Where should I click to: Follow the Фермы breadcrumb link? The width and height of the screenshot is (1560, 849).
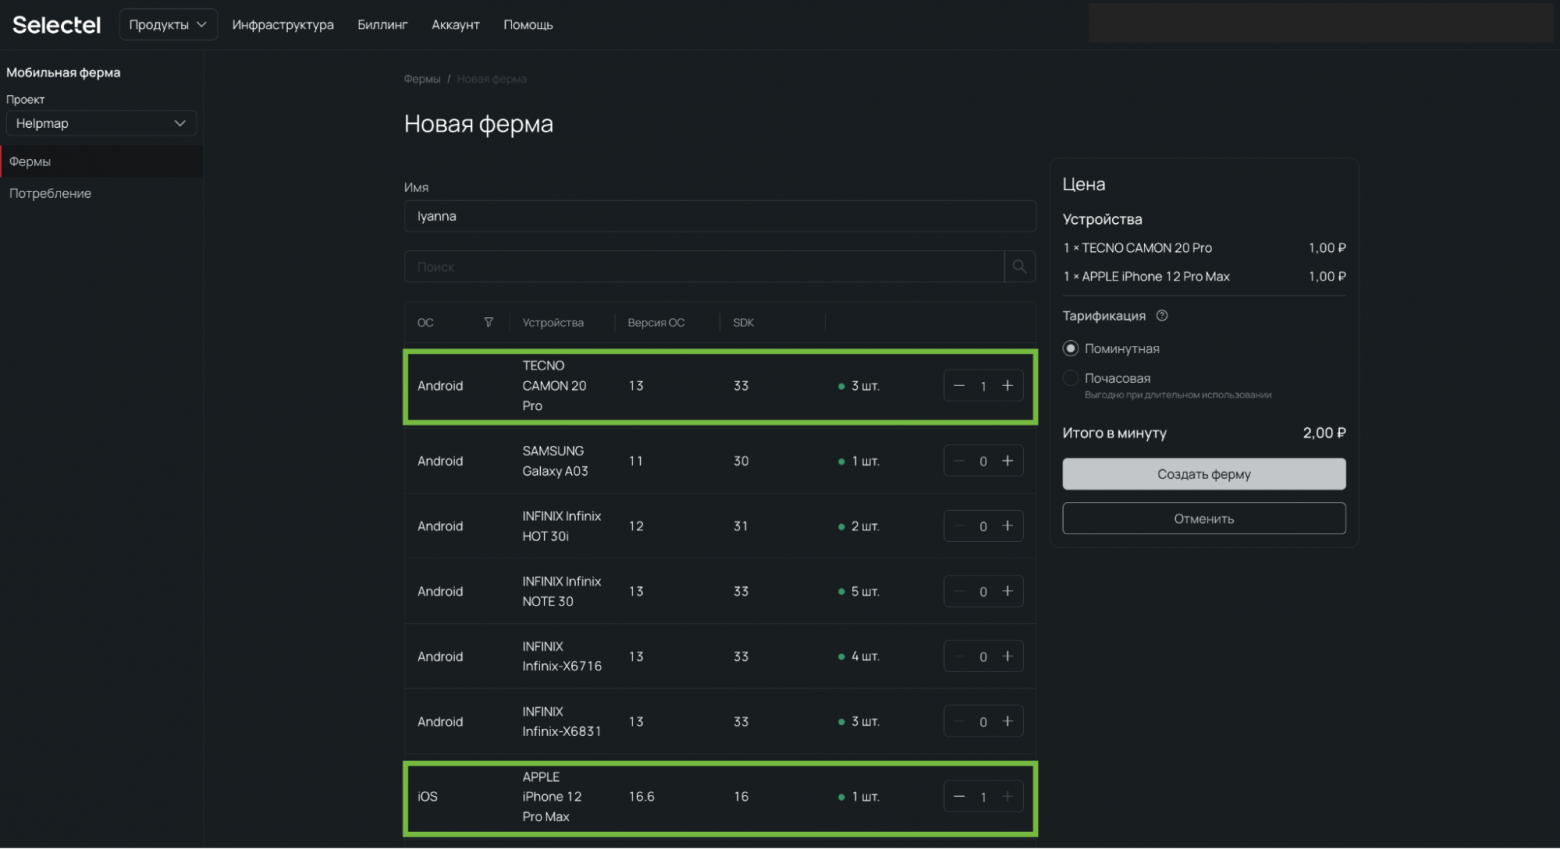tap(422, 79)
